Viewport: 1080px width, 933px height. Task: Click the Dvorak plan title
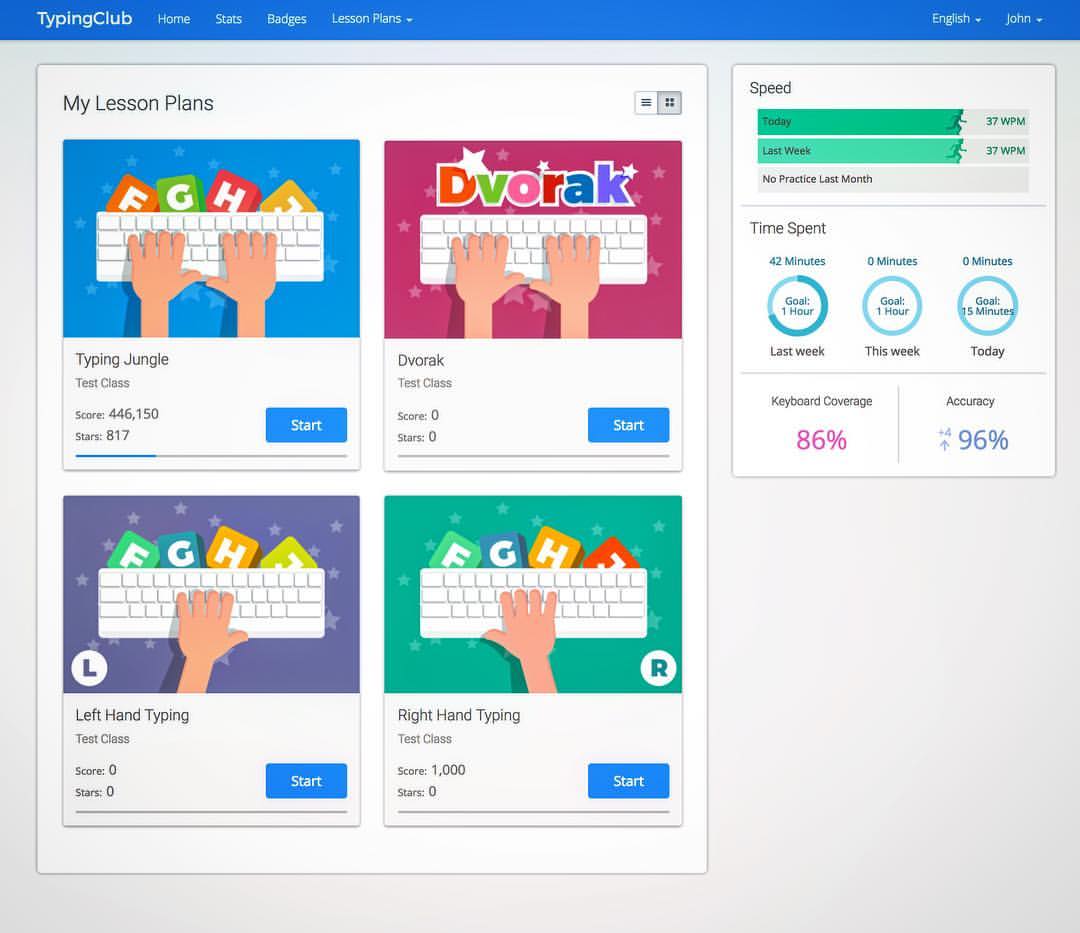point(421,360)
